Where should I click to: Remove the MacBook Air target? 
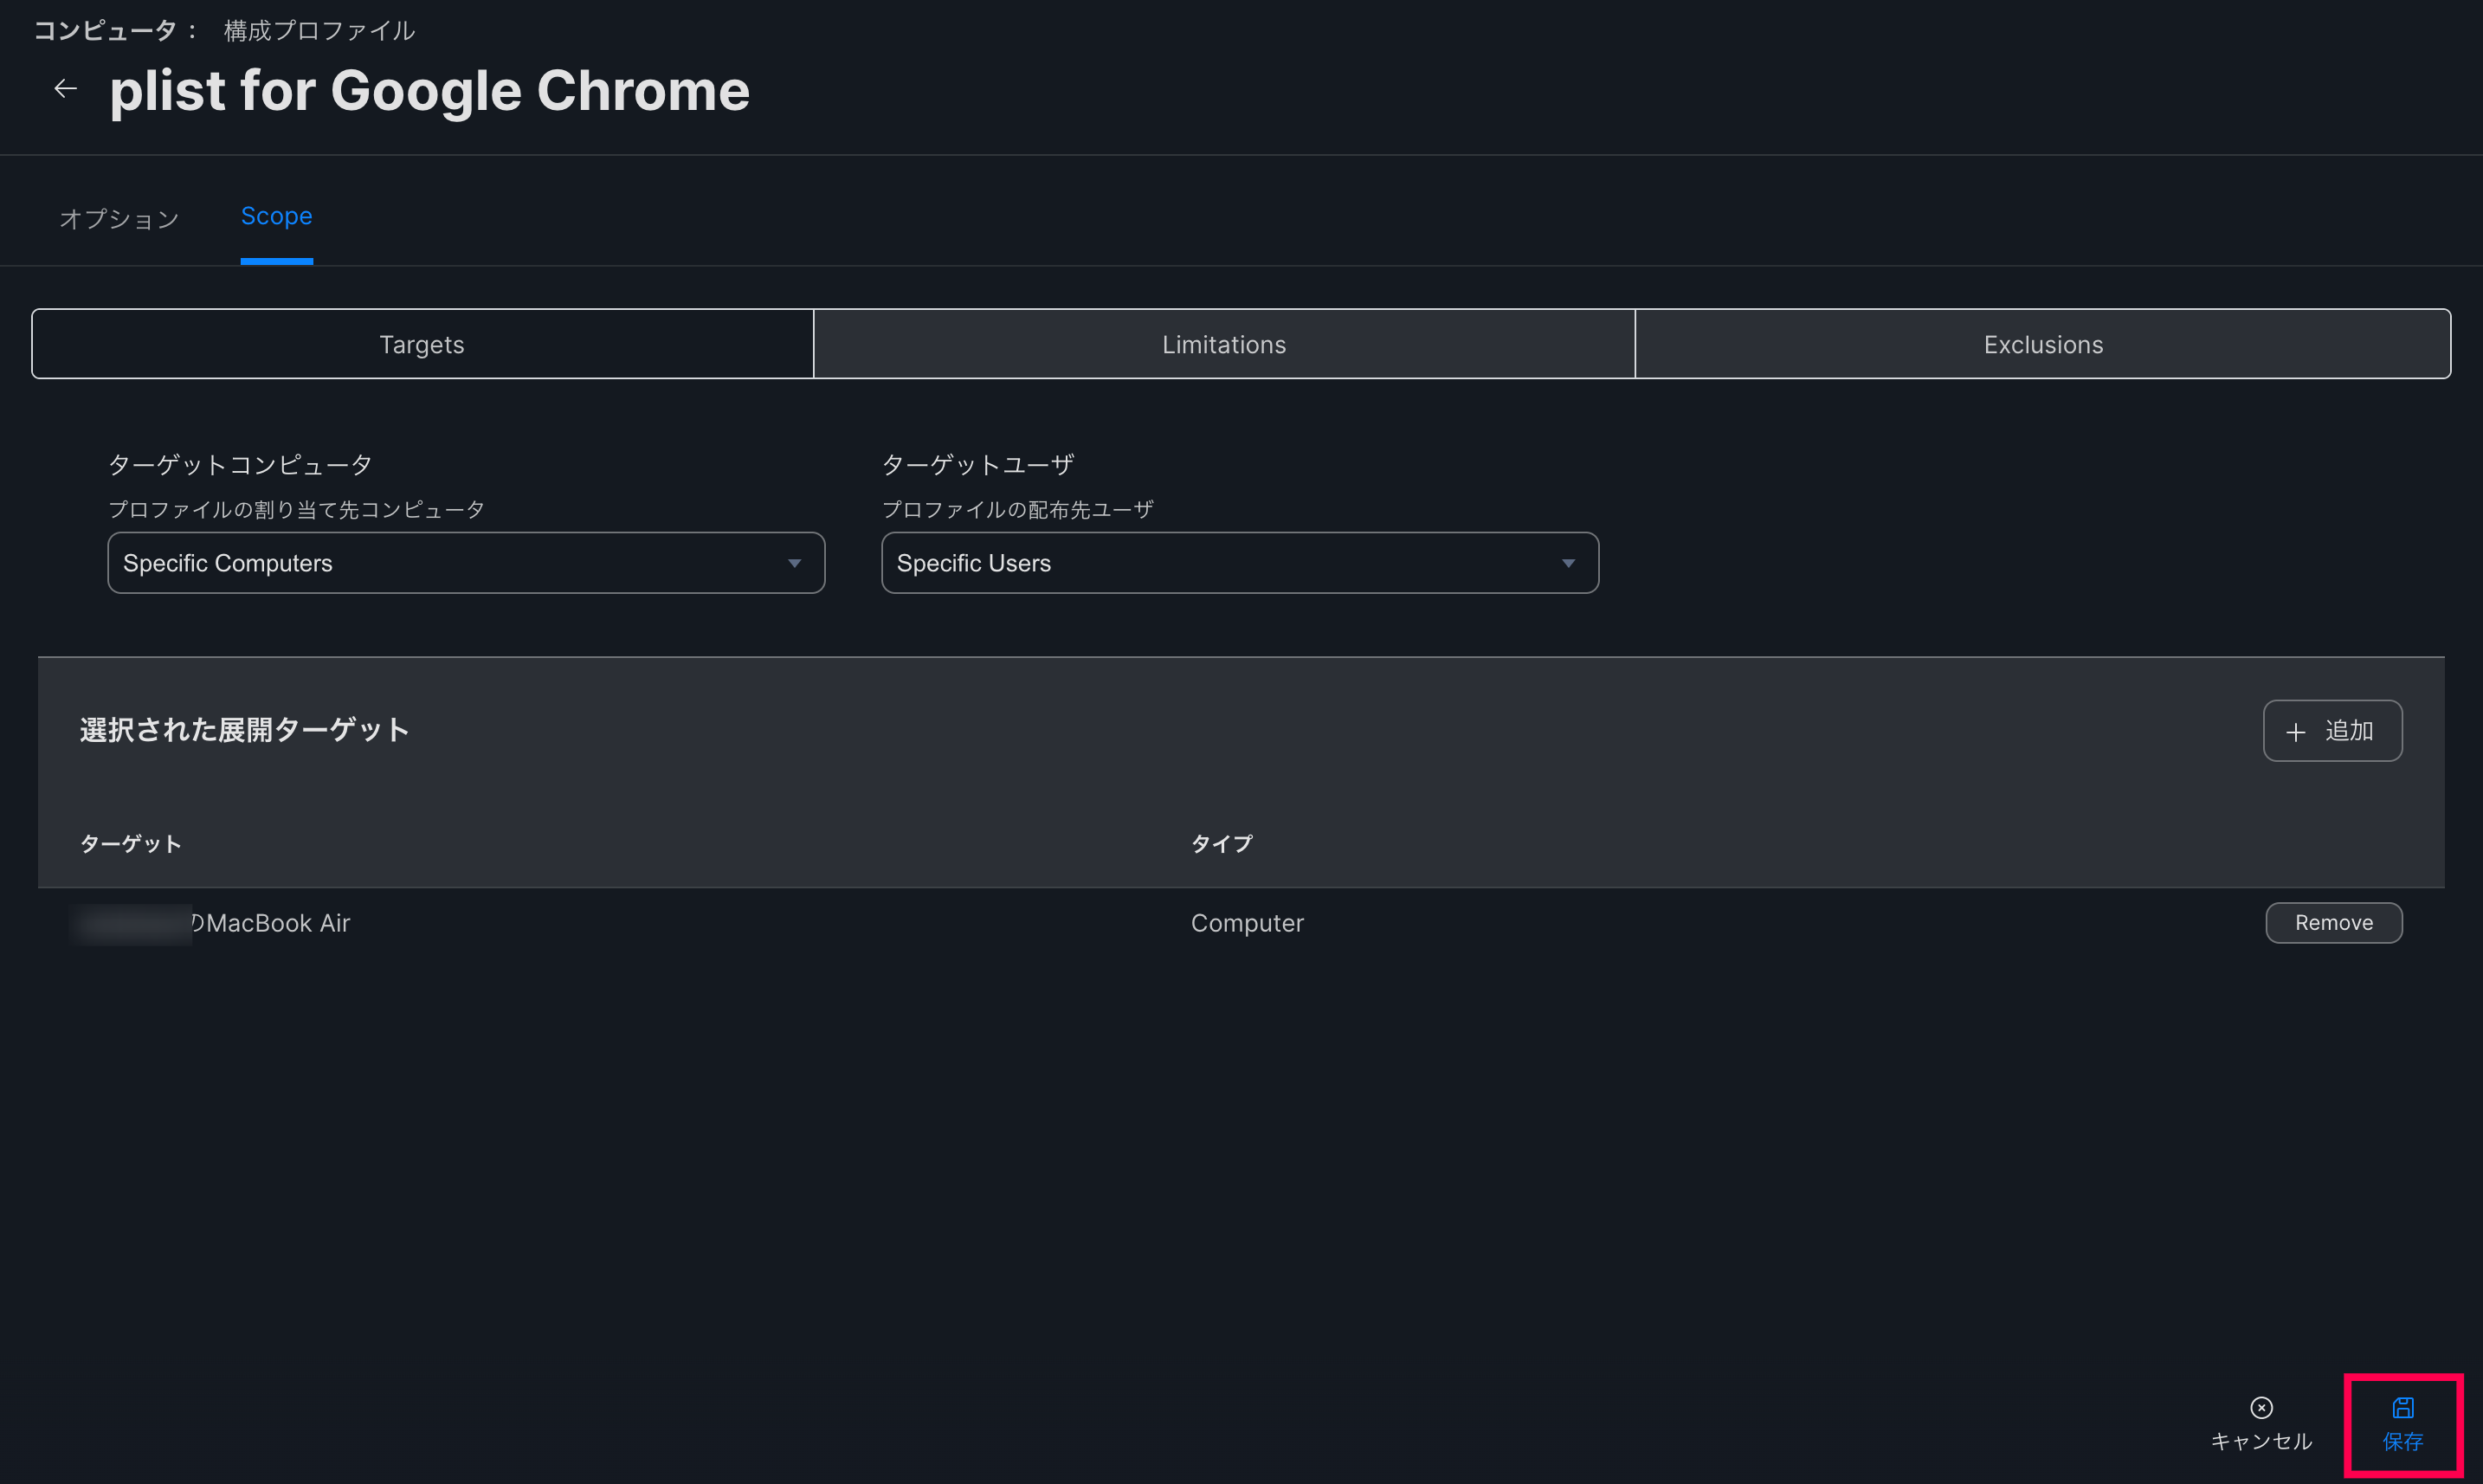pos(2333,922)
